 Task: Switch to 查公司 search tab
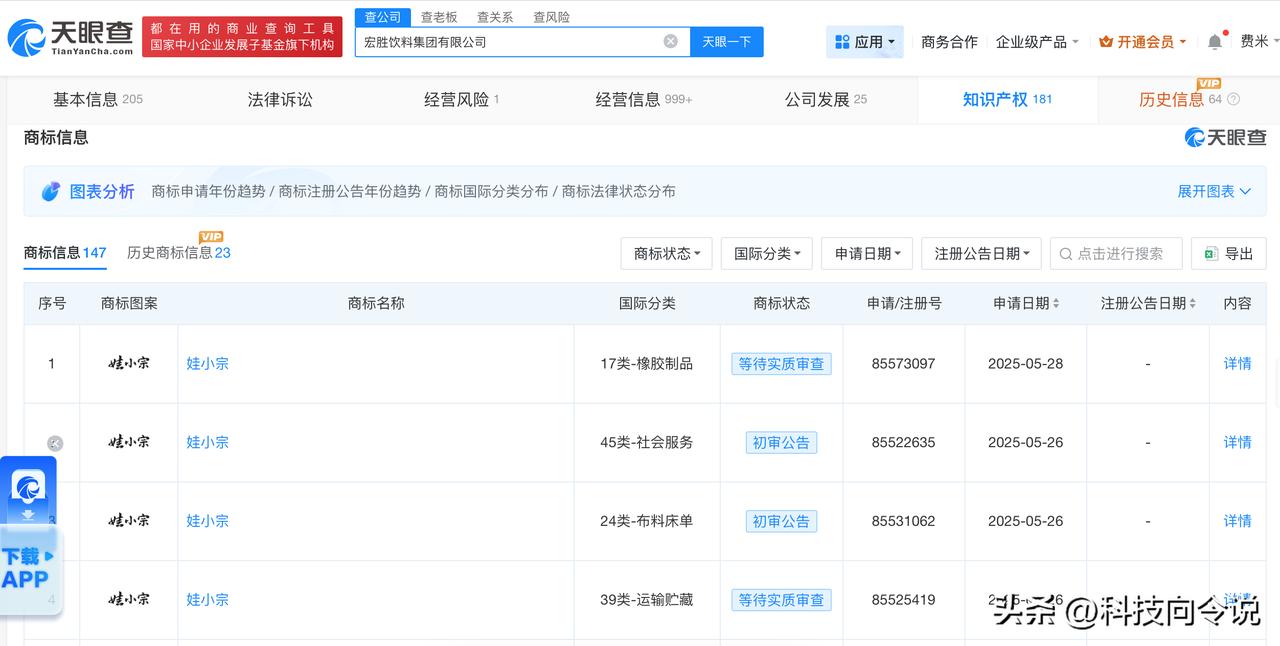[383, 17]
